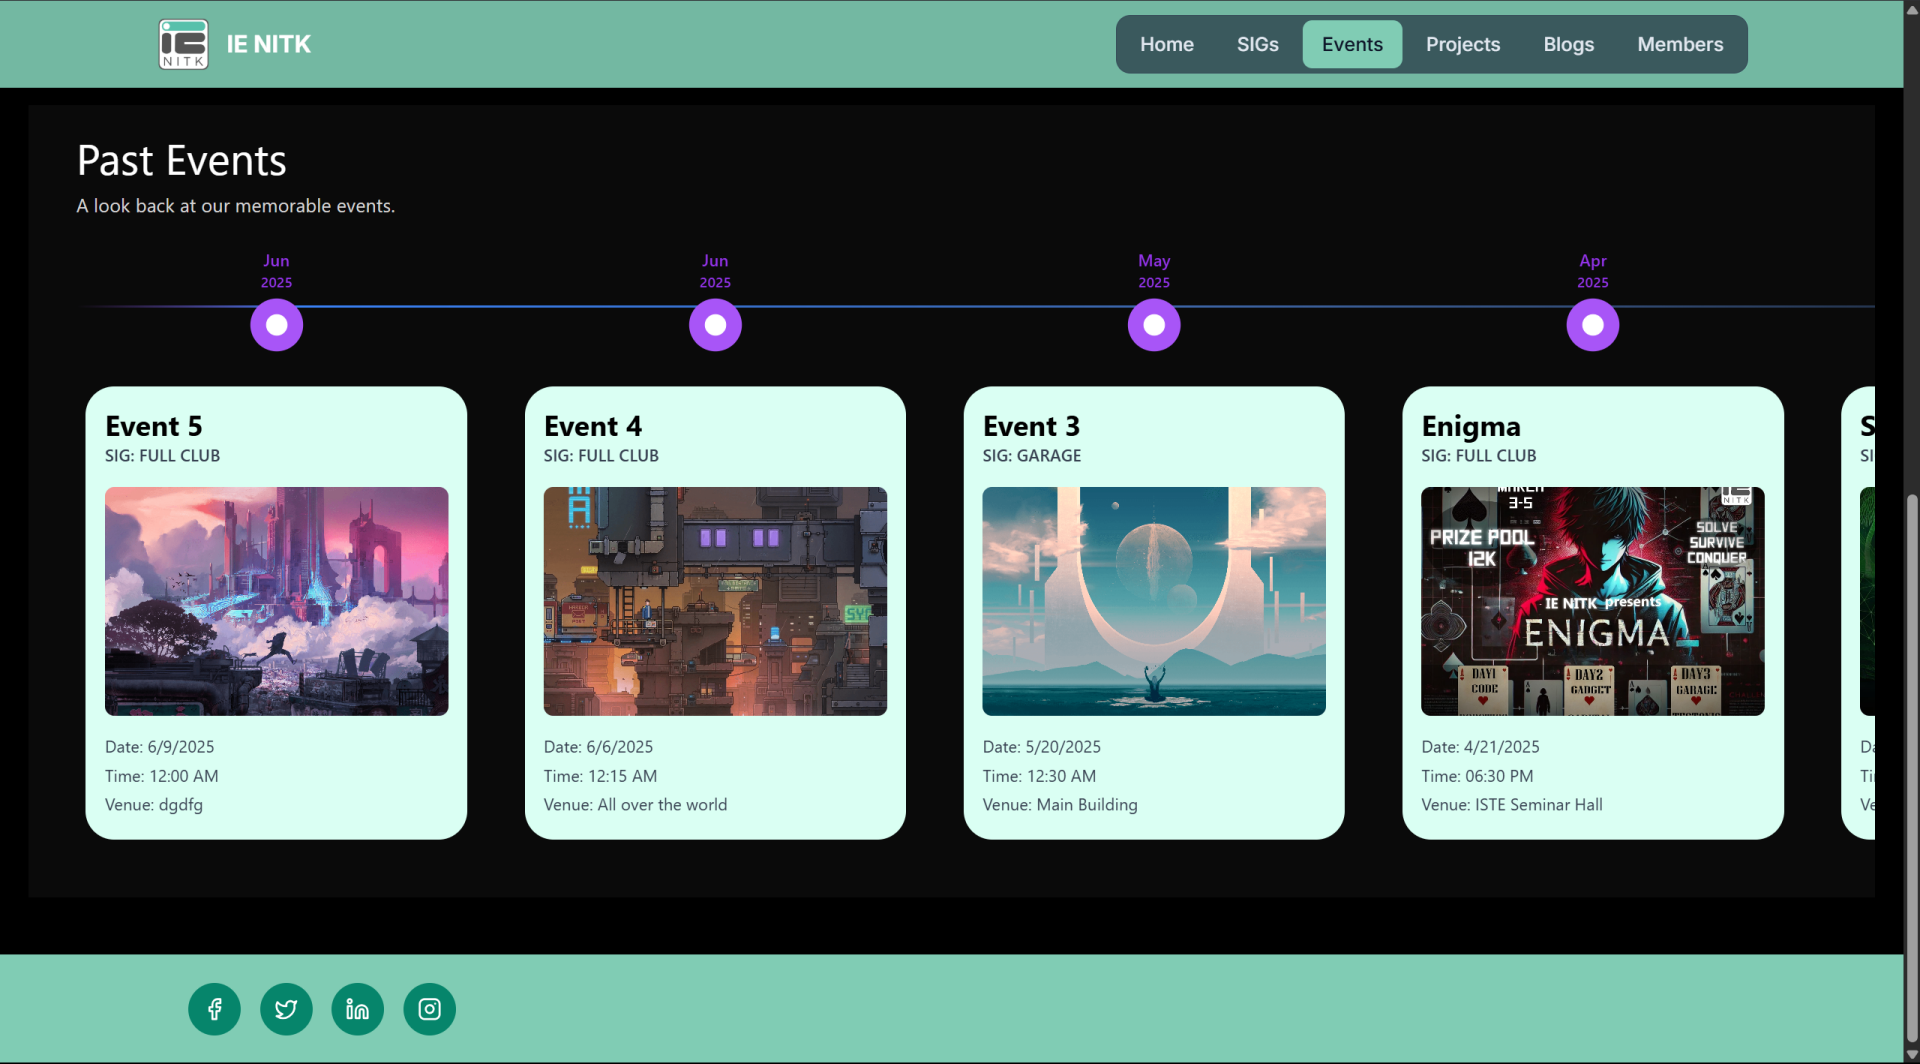Click 'Time: 12:30 AM' text
The width and height of the screenshot is (1920, 1064).
pyautogui.click(x=1039, y=776)
